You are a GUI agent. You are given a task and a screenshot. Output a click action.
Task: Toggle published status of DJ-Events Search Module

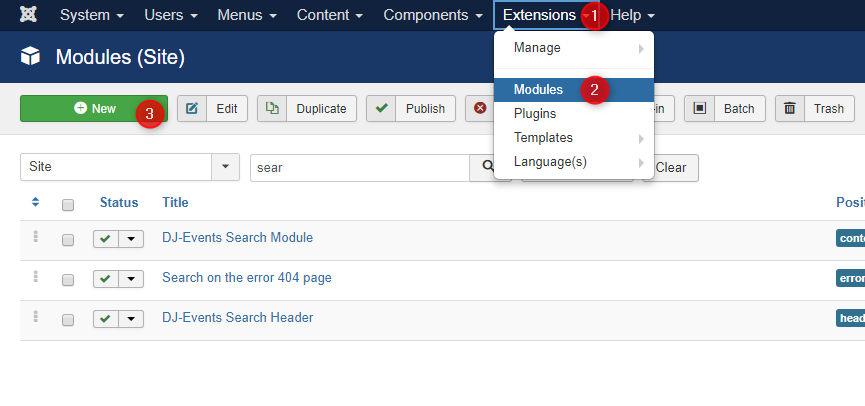coord(106,239)
